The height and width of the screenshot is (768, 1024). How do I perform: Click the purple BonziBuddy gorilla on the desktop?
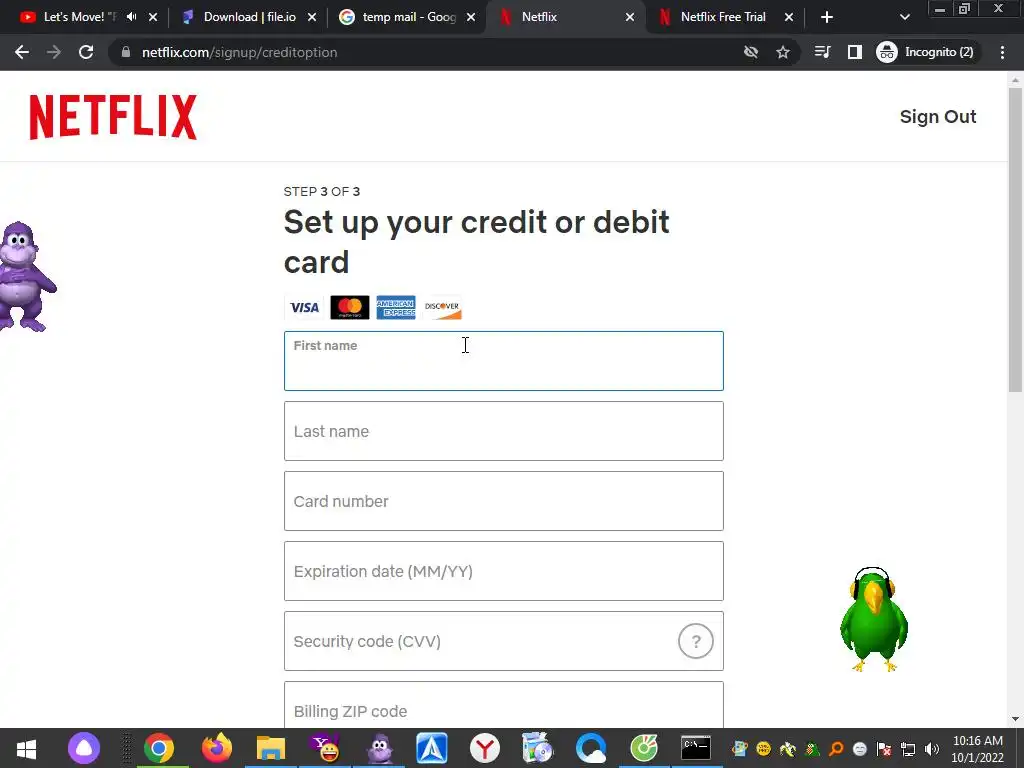click(25, 277)
